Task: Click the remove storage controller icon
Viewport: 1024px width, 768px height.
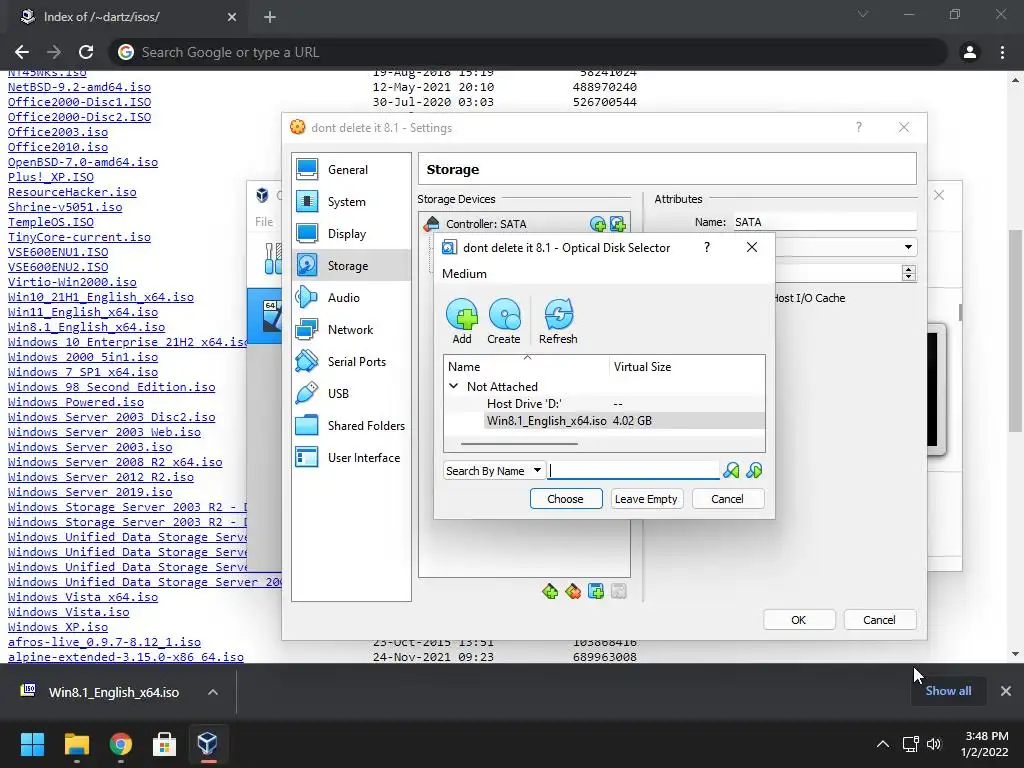Action: 573,592
